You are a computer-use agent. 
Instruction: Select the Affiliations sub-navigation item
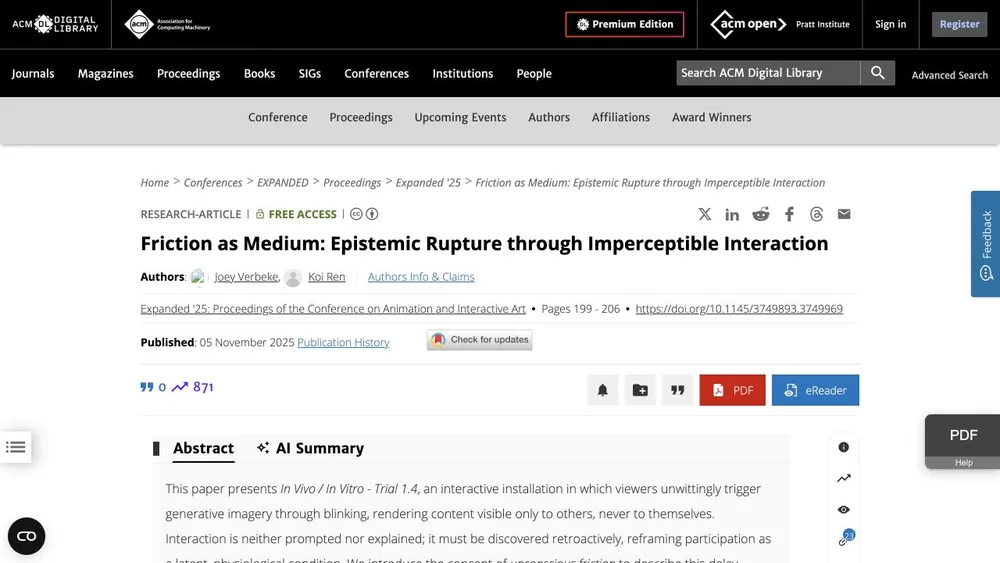coord(621,117)
